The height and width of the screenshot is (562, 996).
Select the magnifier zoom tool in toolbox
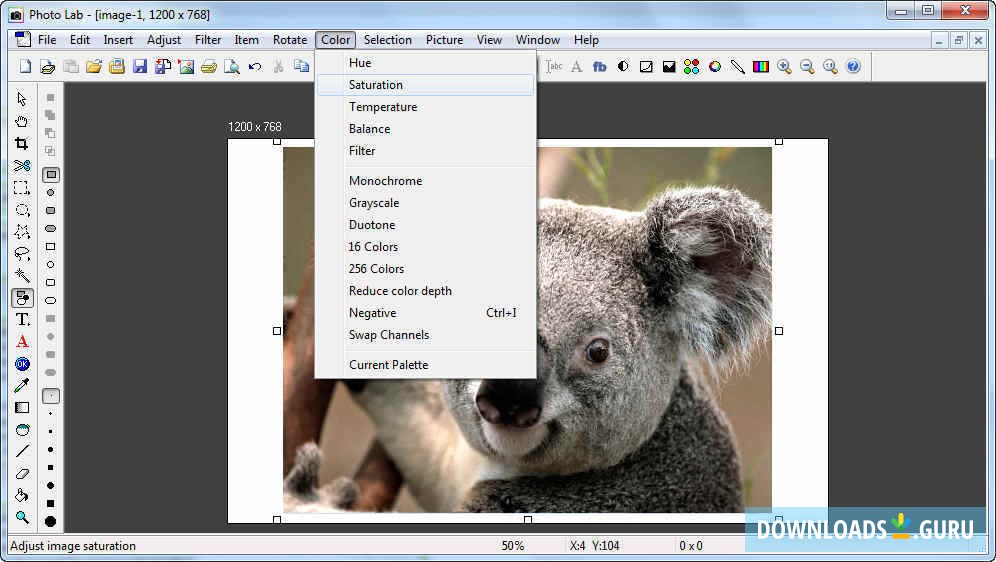coord(22,518)
